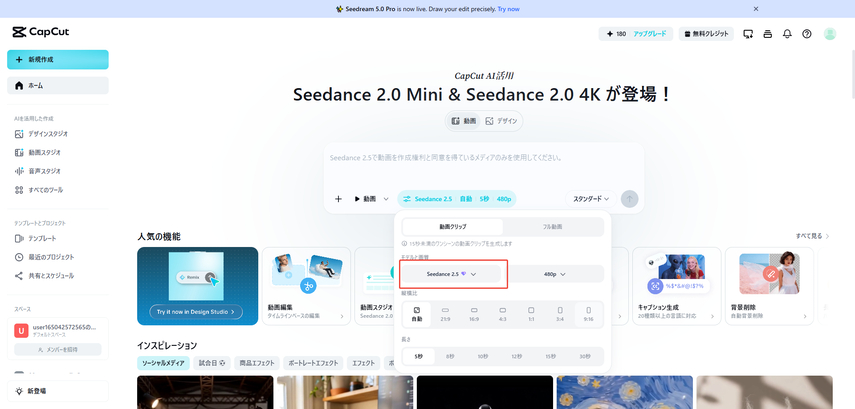Click the Seedance 2.5 settings chip in prompt bar
855x409 pixels.
pos(457,199)
